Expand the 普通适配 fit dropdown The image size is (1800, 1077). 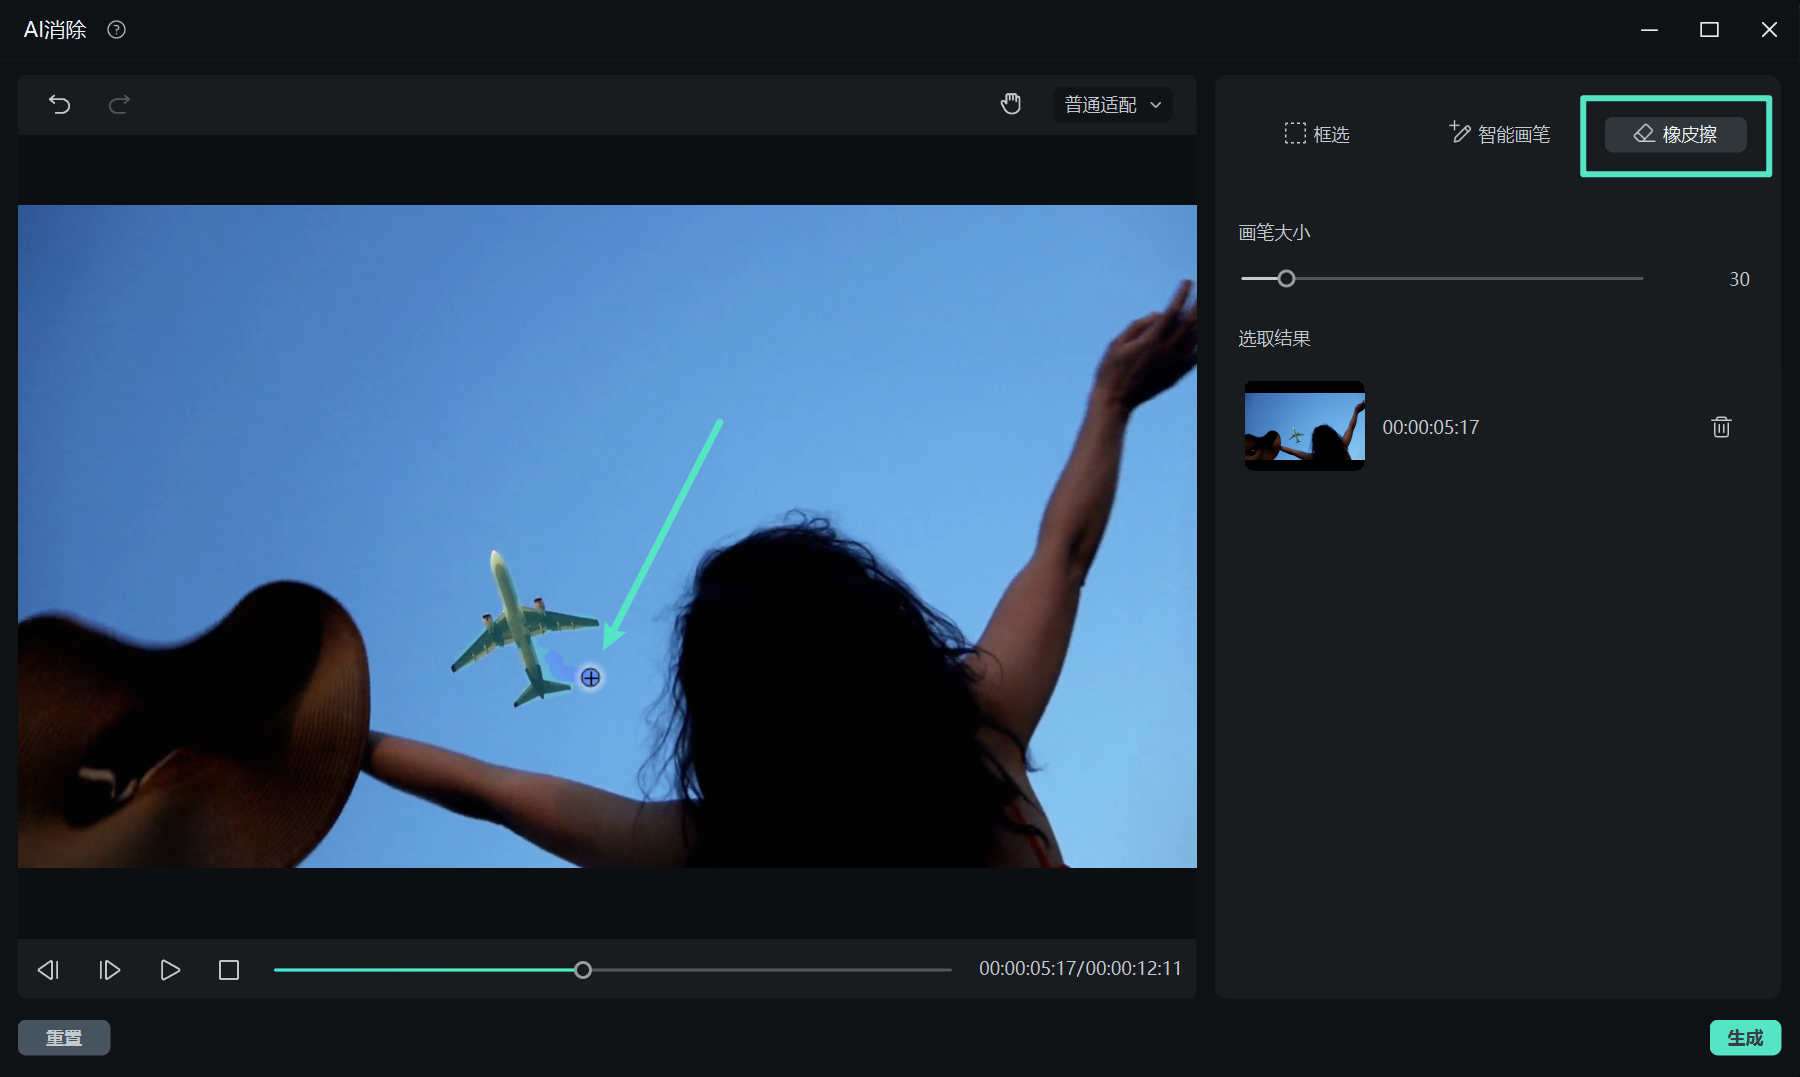pos(1112,105)
